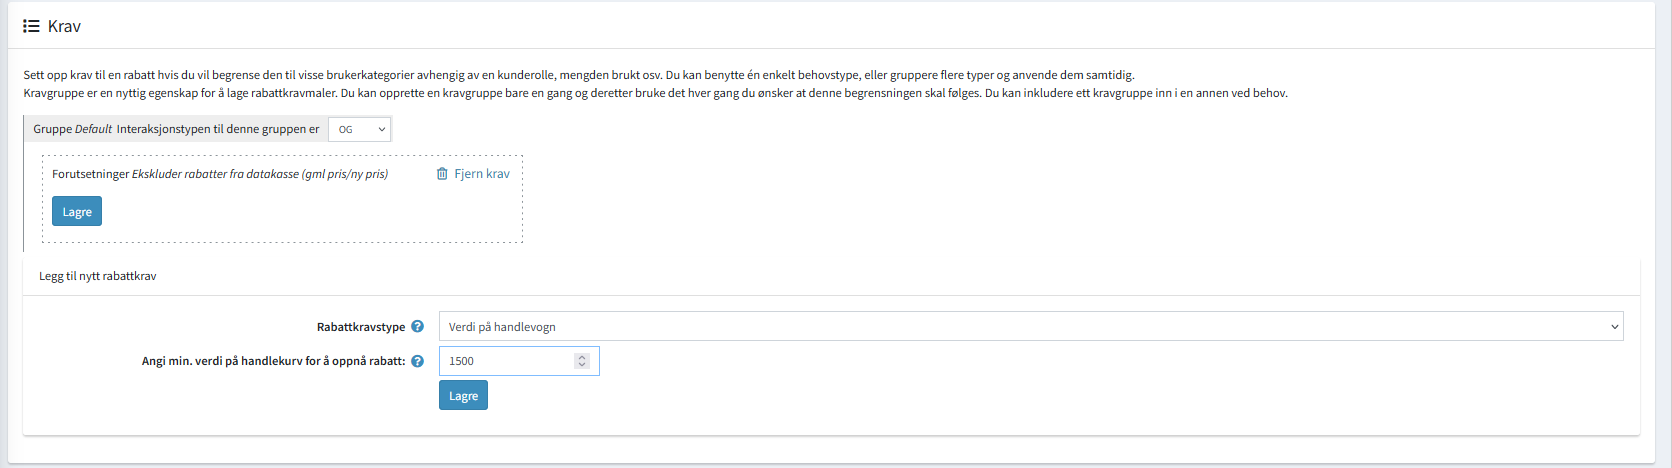The image size is (1672, 468).
Task: Increase the minimum cart value with the up arrow
Action: click(582, 357)
